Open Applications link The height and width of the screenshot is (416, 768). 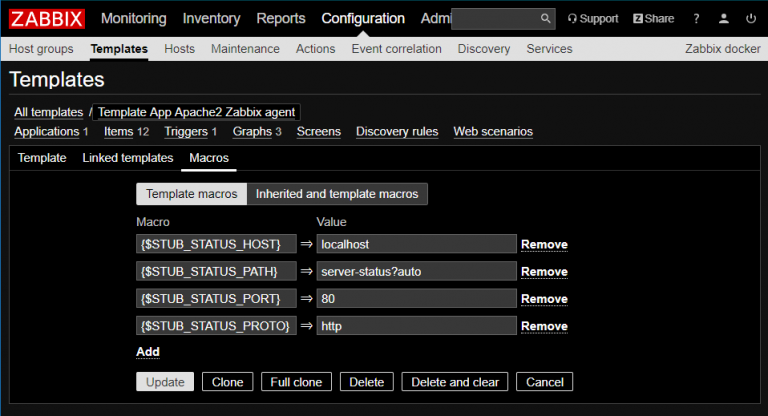click(47, 132)
